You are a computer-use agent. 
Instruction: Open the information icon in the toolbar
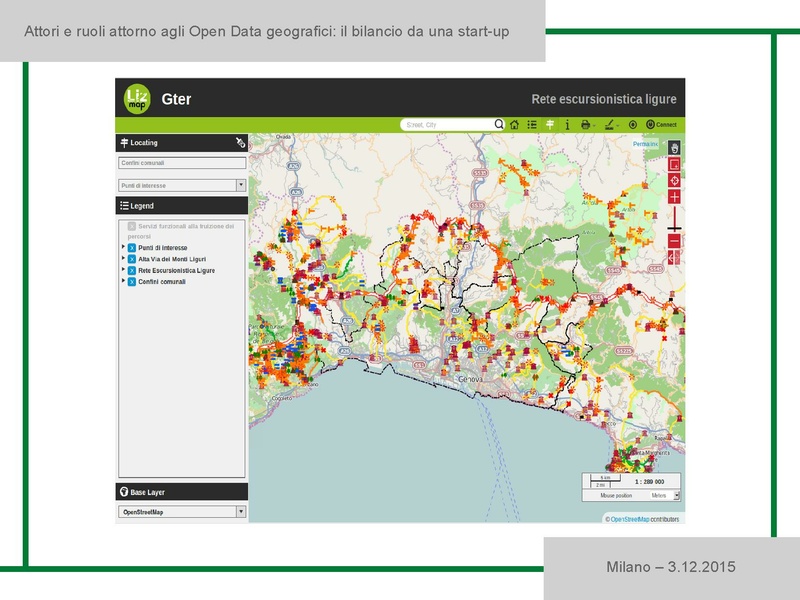pyautogui.click(x=567, y=125)
